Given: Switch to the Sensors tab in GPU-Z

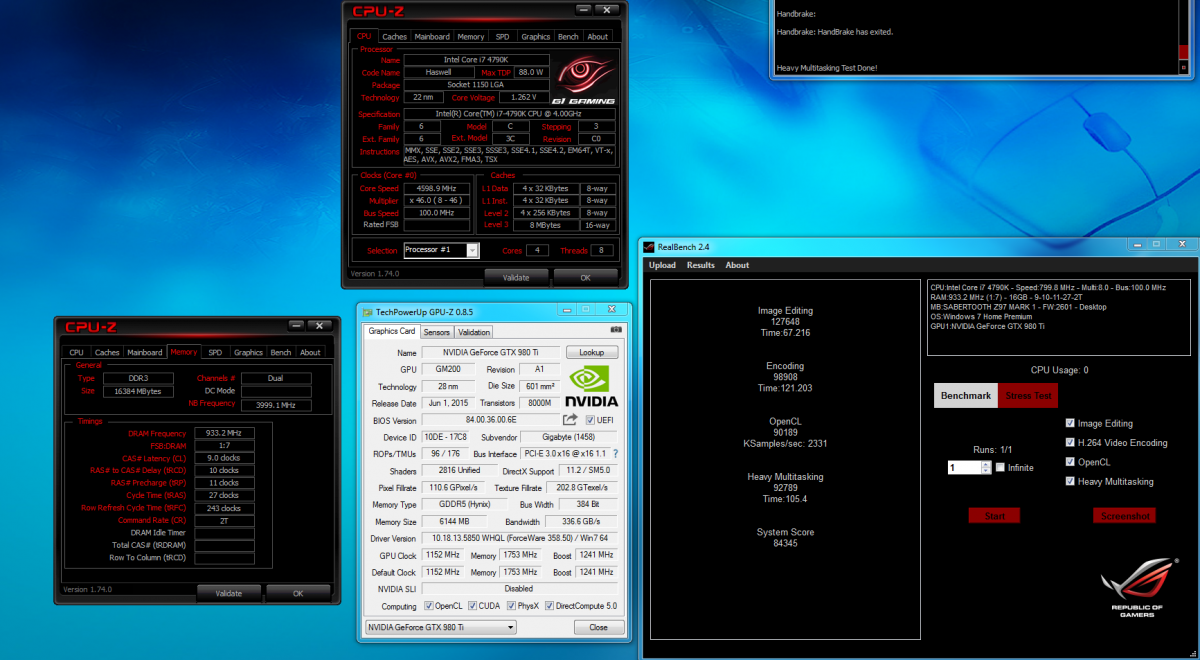Looking at the screenshot, I should pyautogui.click(x=437, y=332).
